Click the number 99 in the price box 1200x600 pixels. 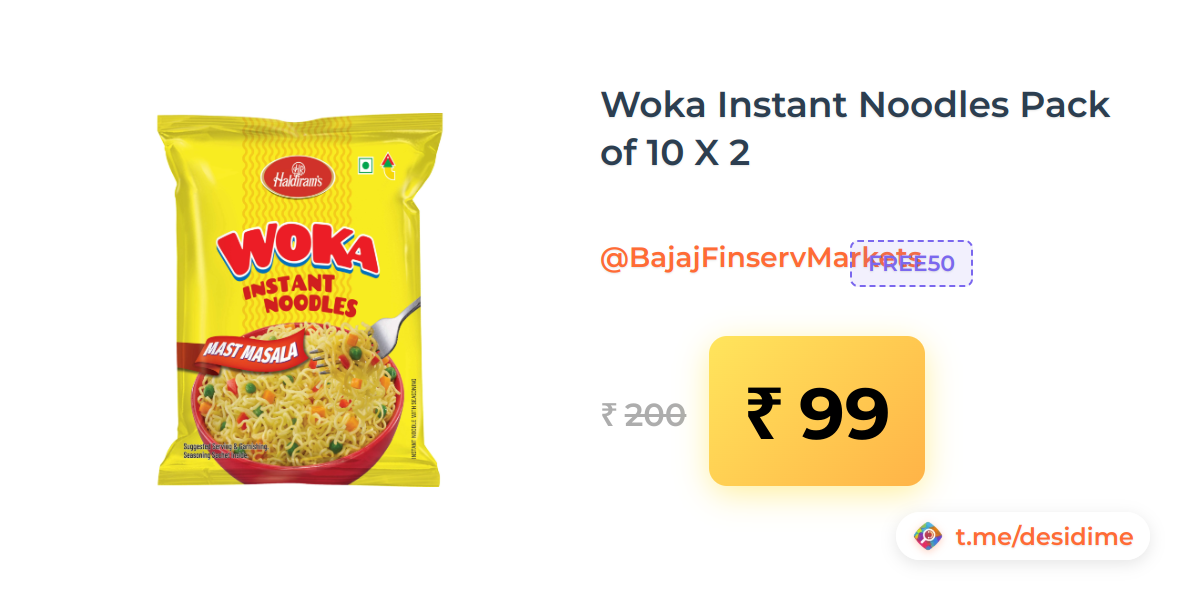[x=844, y=413]
